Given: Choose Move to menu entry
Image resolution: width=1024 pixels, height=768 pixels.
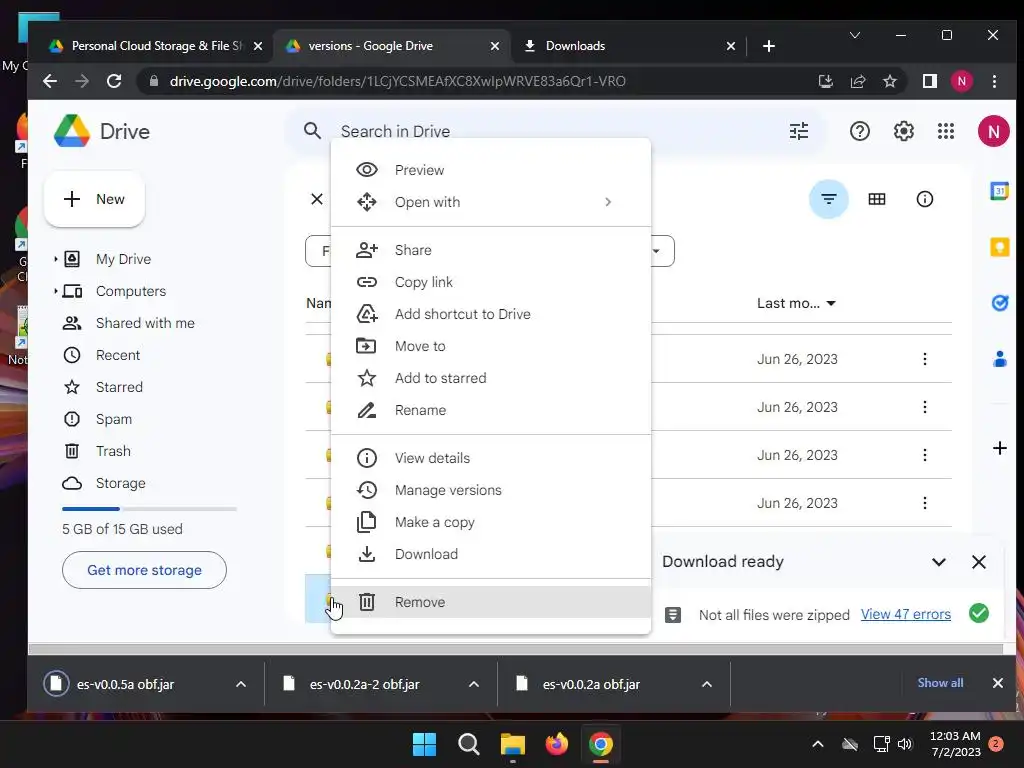Looking at the screenshot, I should pyautogui.click(x=490, y=346).
